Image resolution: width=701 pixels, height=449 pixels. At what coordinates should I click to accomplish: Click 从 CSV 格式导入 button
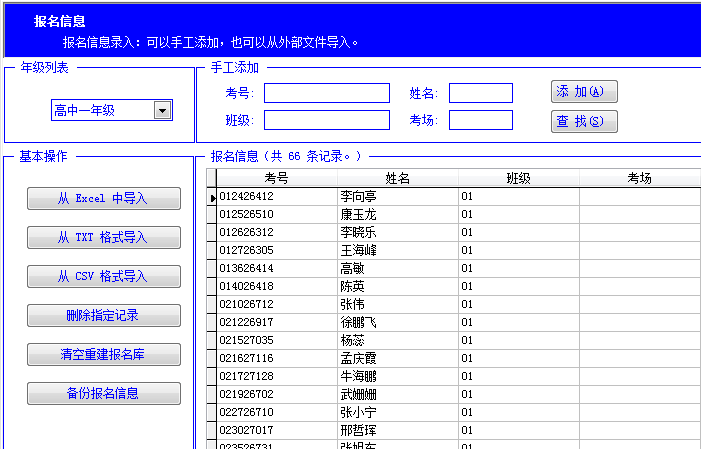103,276
